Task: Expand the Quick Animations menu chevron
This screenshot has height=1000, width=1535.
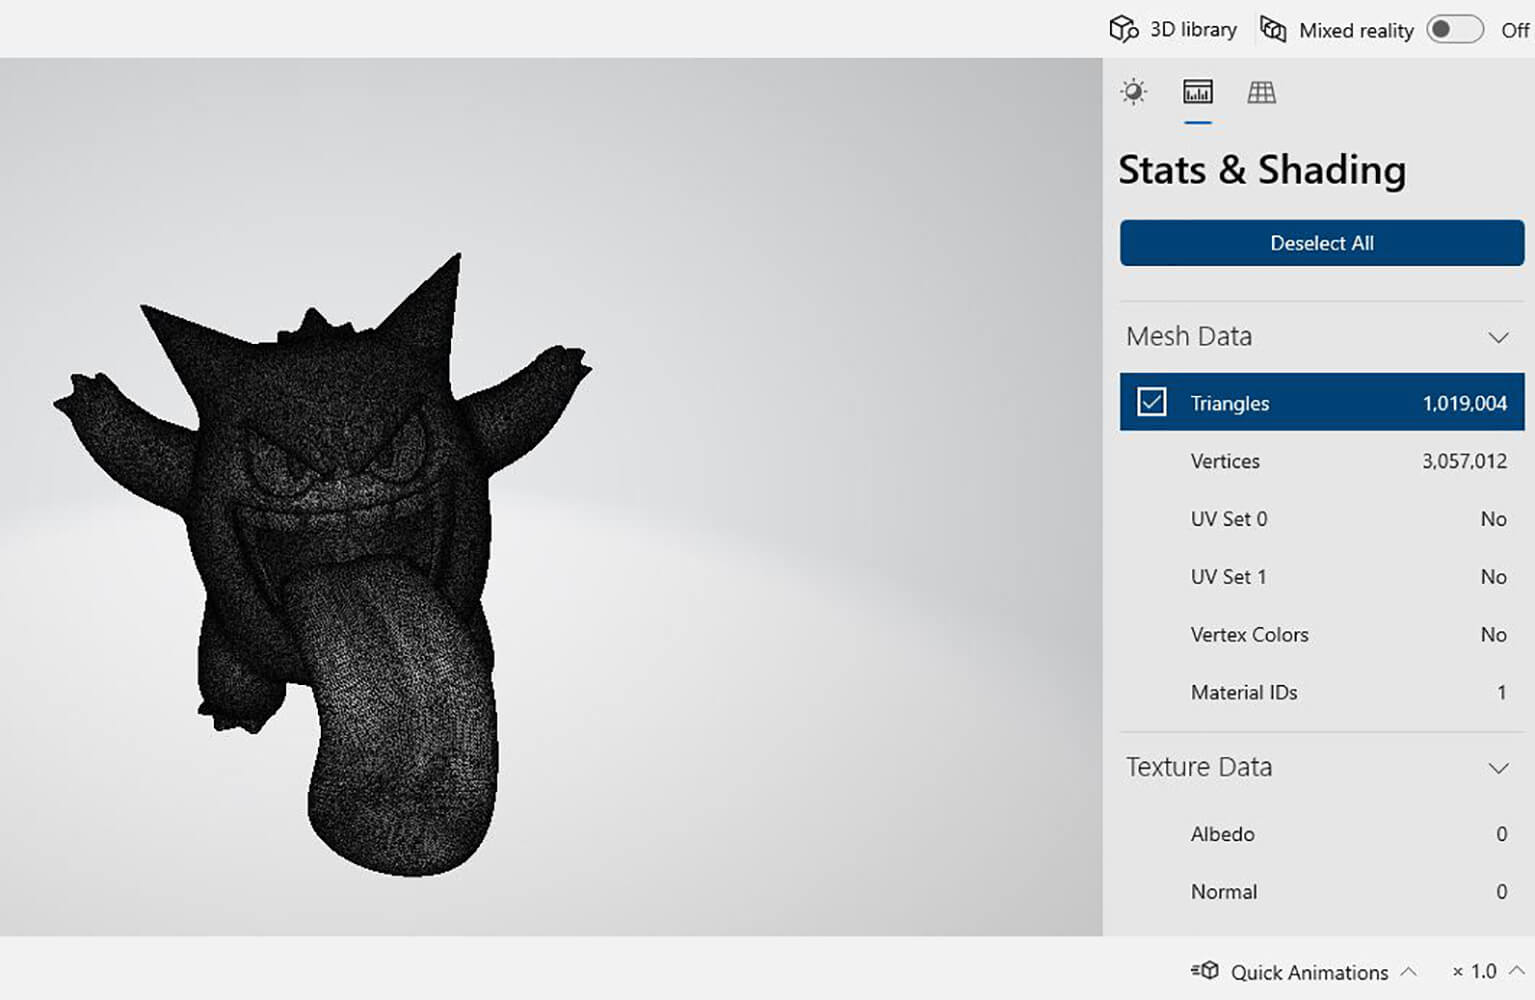Action: coord(1409,971)
